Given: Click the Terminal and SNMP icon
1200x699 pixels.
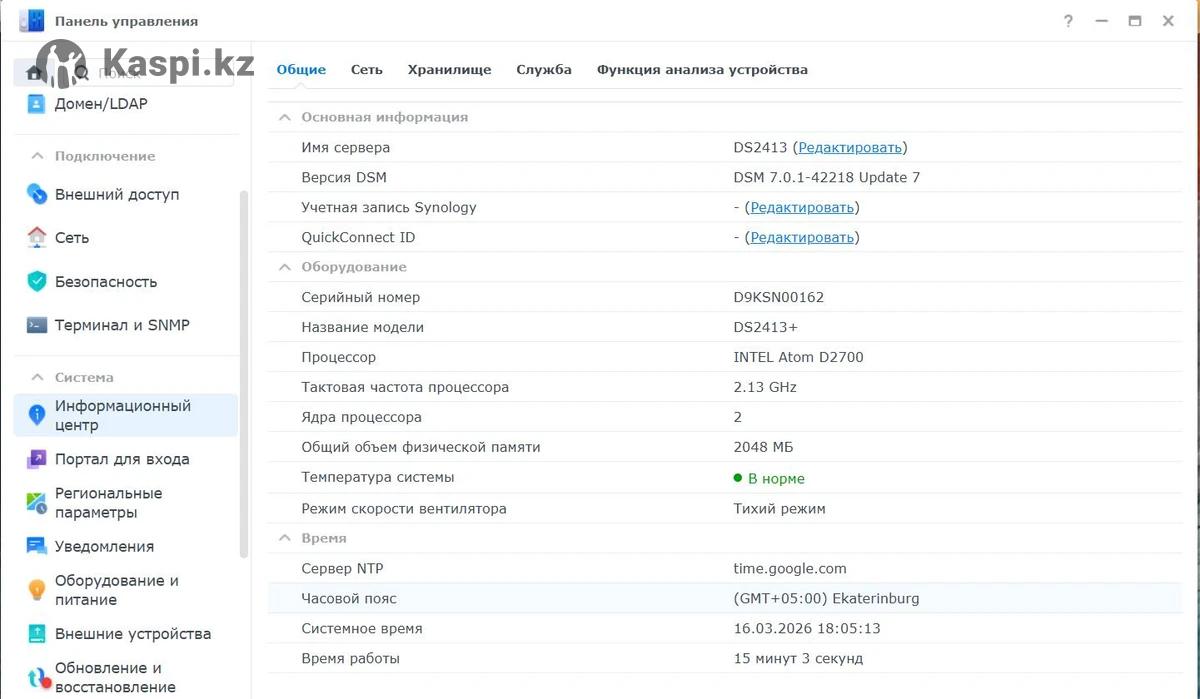Looking at the screenshot, I should pyautogui.click(x=37, y=325).
